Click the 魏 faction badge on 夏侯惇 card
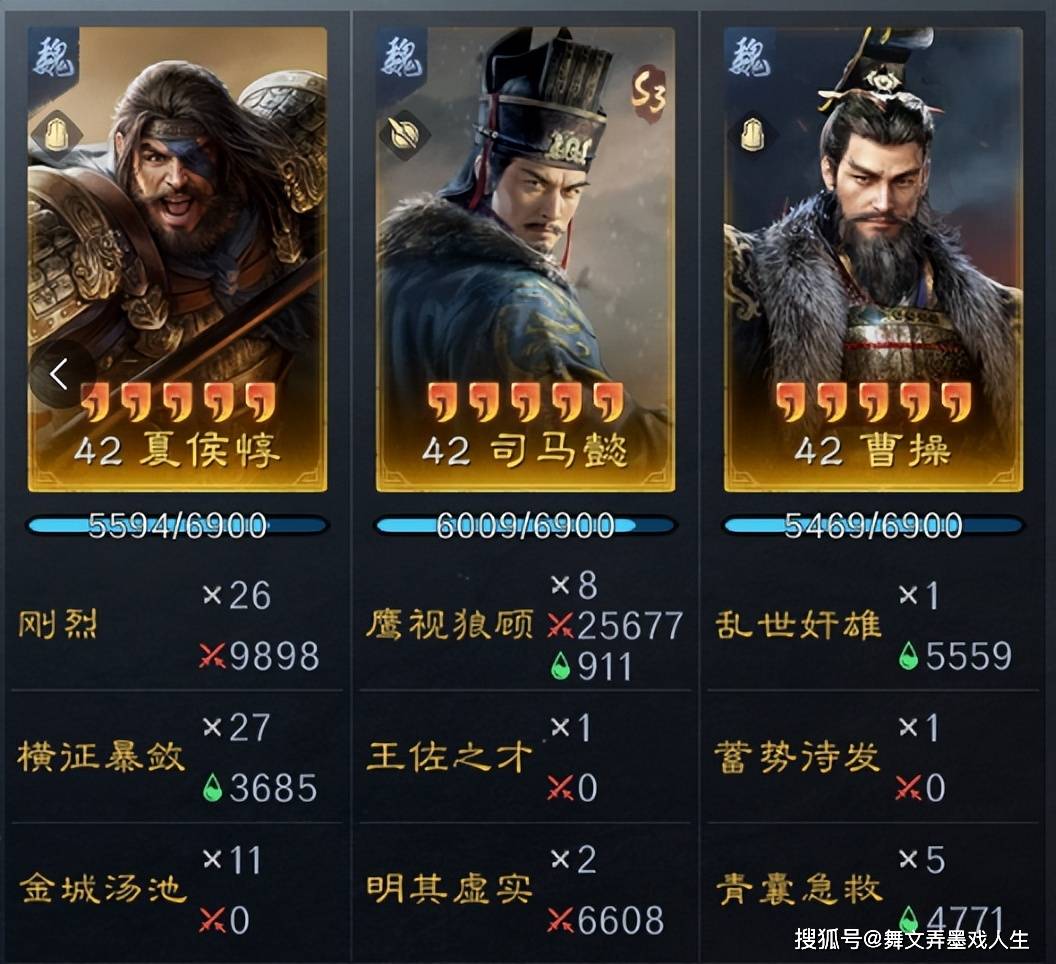Image resolution: width=1056 pixels, height=964 pixels. point(54,55)
